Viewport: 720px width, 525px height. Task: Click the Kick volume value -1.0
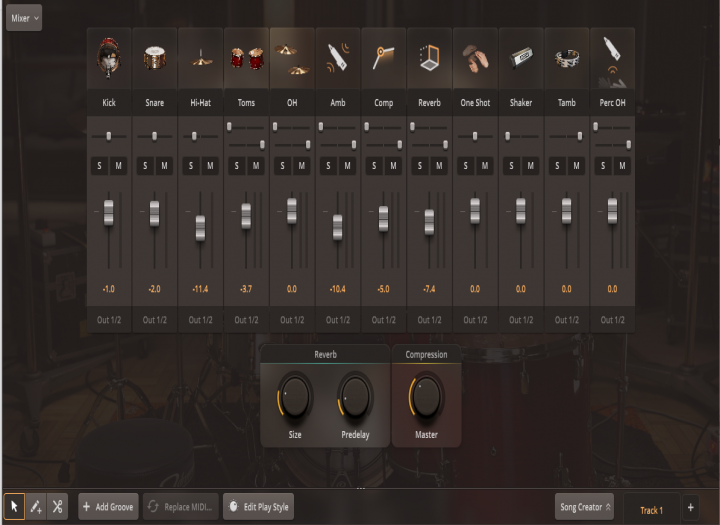coord(109,289)
